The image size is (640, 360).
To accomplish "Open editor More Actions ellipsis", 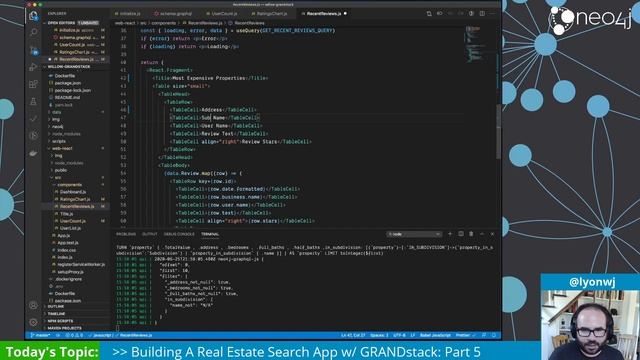I will tap(492, 13).
